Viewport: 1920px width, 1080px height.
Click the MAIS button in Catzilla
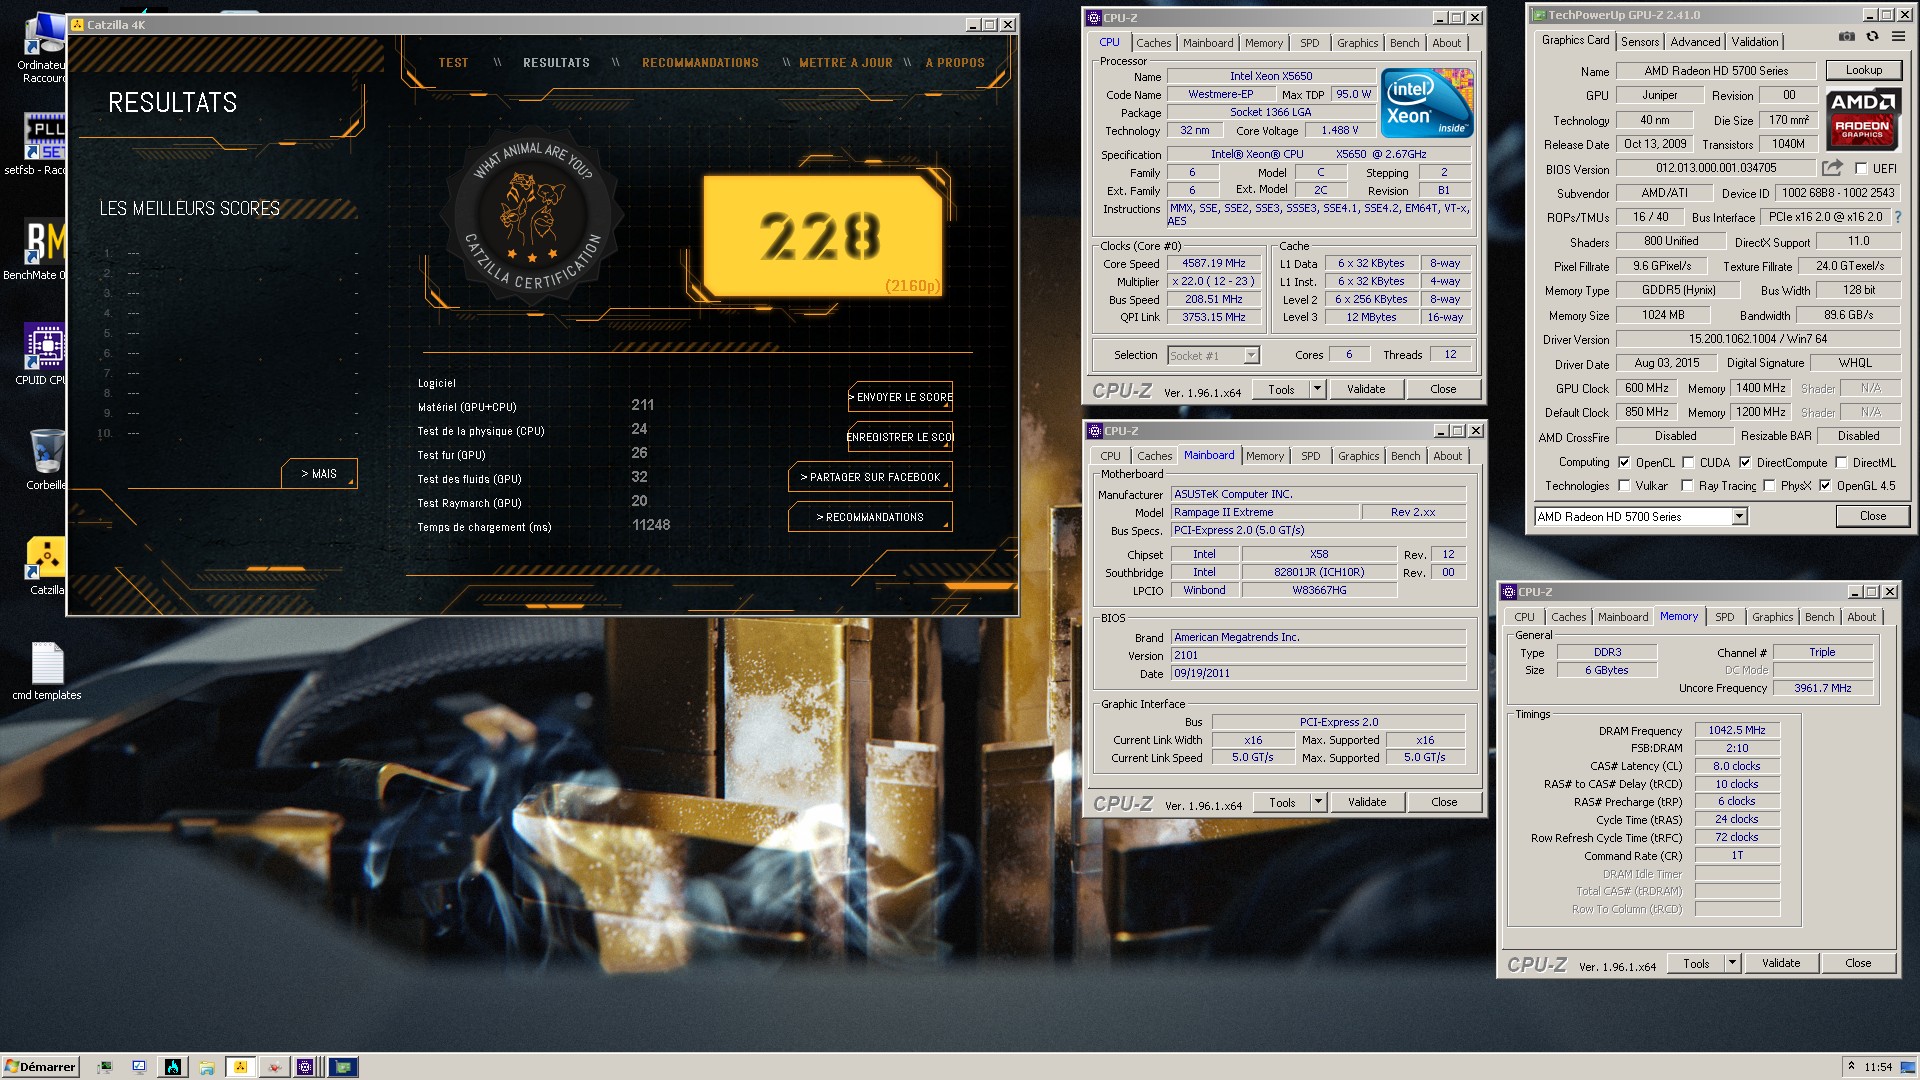click(319, 473)
